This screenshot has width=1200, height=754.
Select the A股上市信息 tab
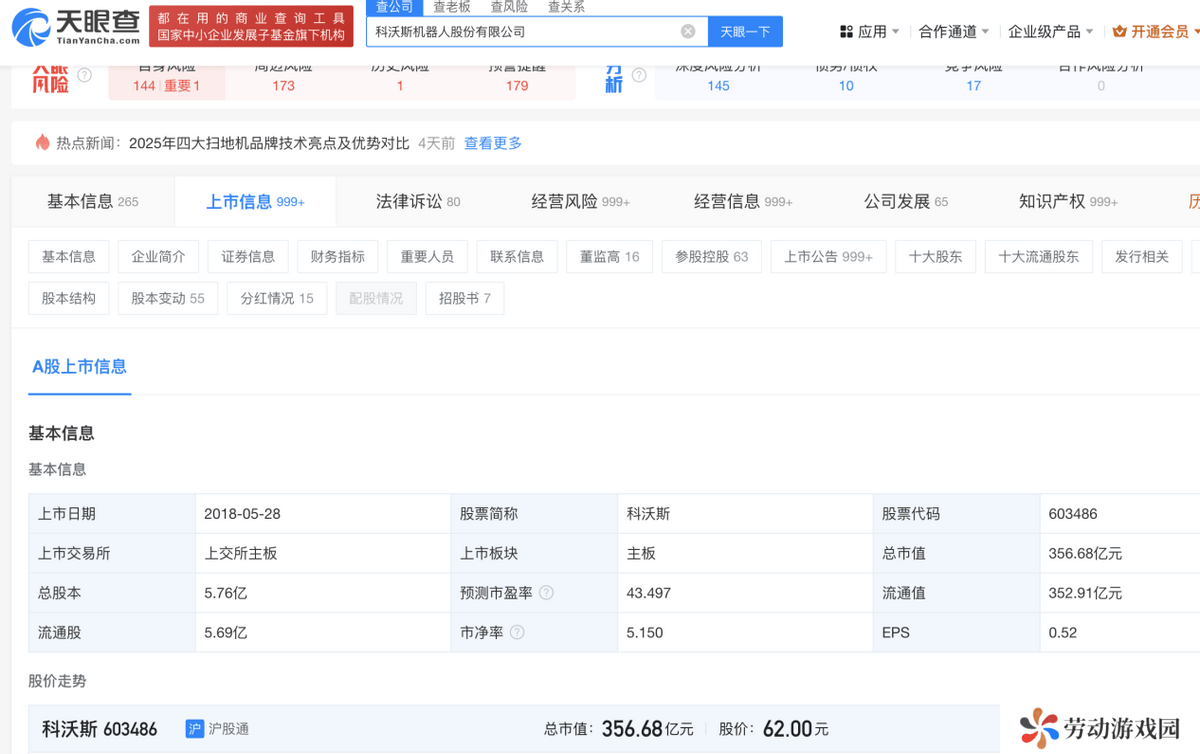point(80,367)
